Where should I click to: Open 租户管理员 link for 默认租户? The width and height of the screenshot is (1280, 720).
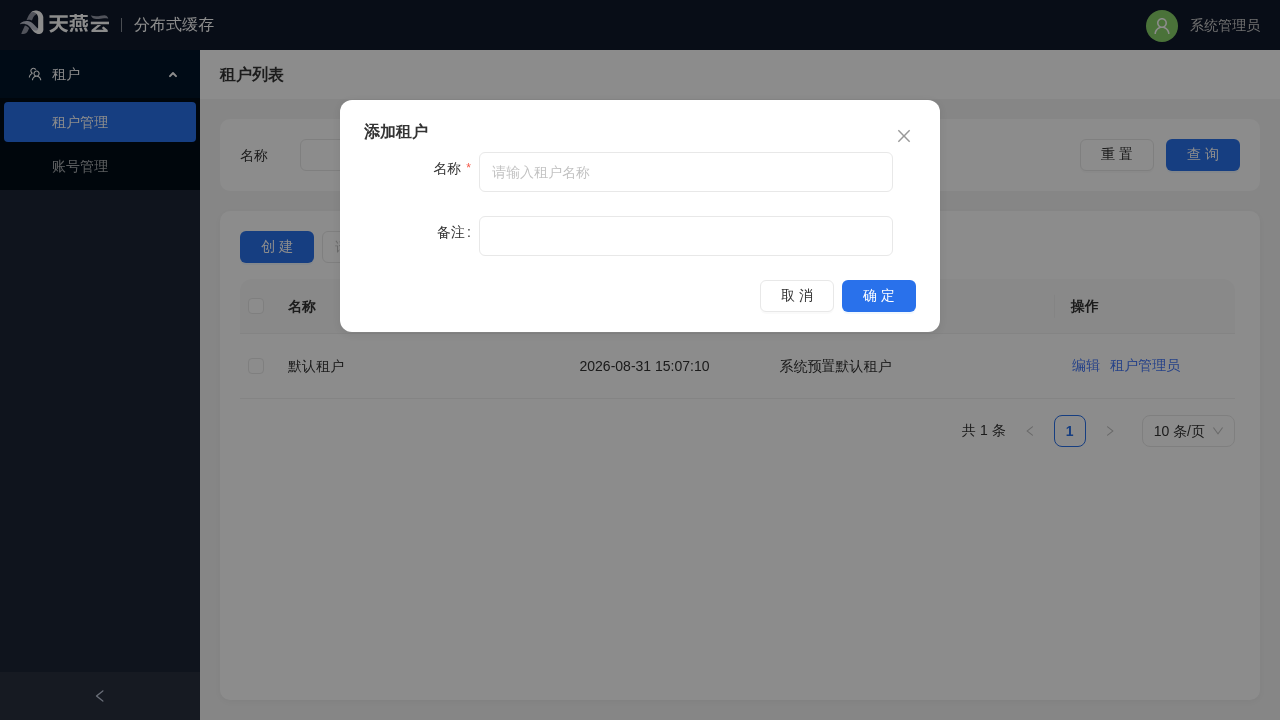(x=1145, y=366)
